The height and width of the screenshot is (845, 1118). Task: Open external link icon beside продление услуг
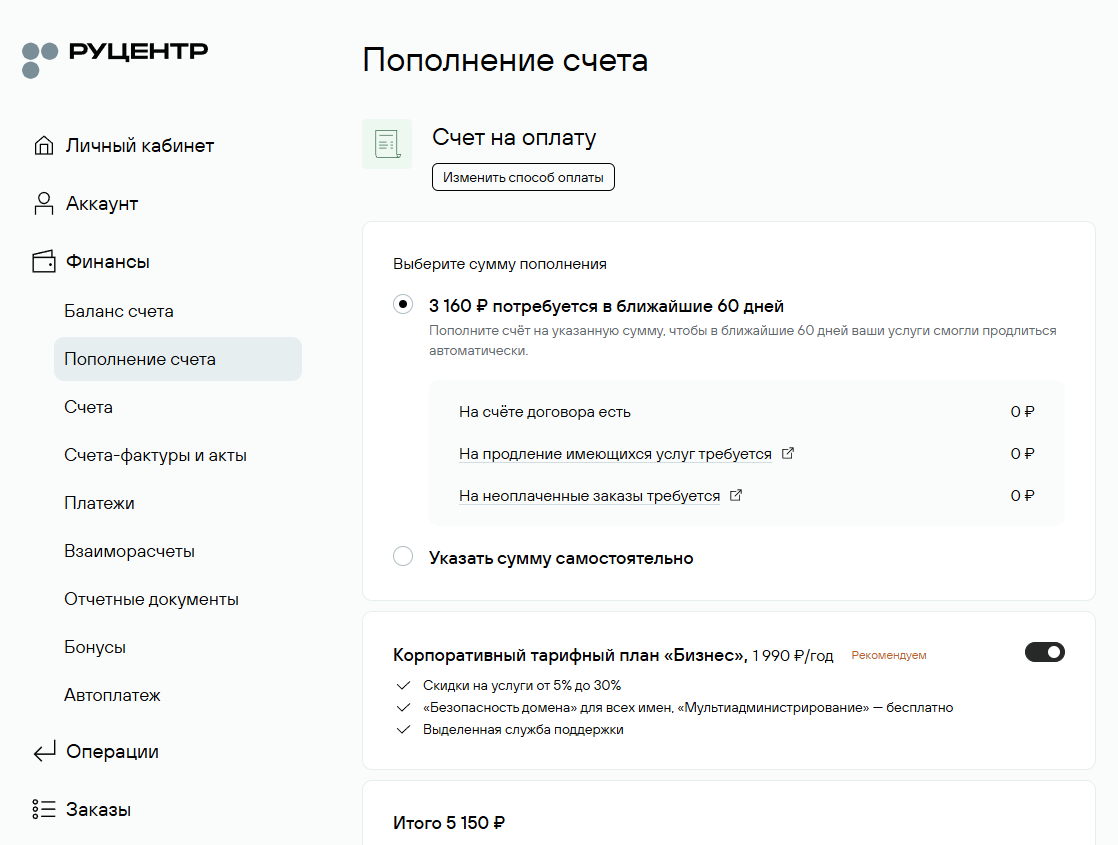[x=788, y=453]
